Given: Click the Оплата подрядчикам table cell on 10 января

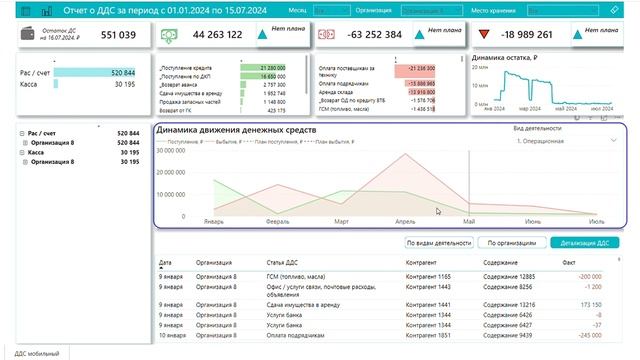Looking at the screenshot, I should click(295, 335).
